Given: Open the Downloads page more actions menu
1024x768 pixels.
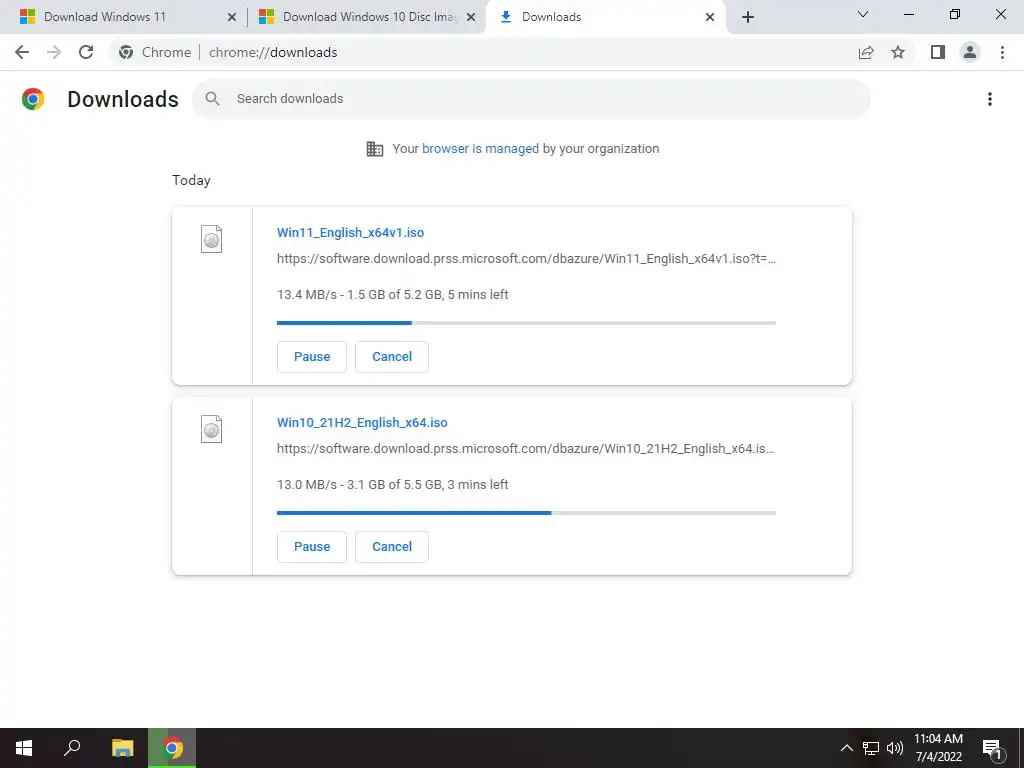Looking at the screenshot, I should point(990,99).
